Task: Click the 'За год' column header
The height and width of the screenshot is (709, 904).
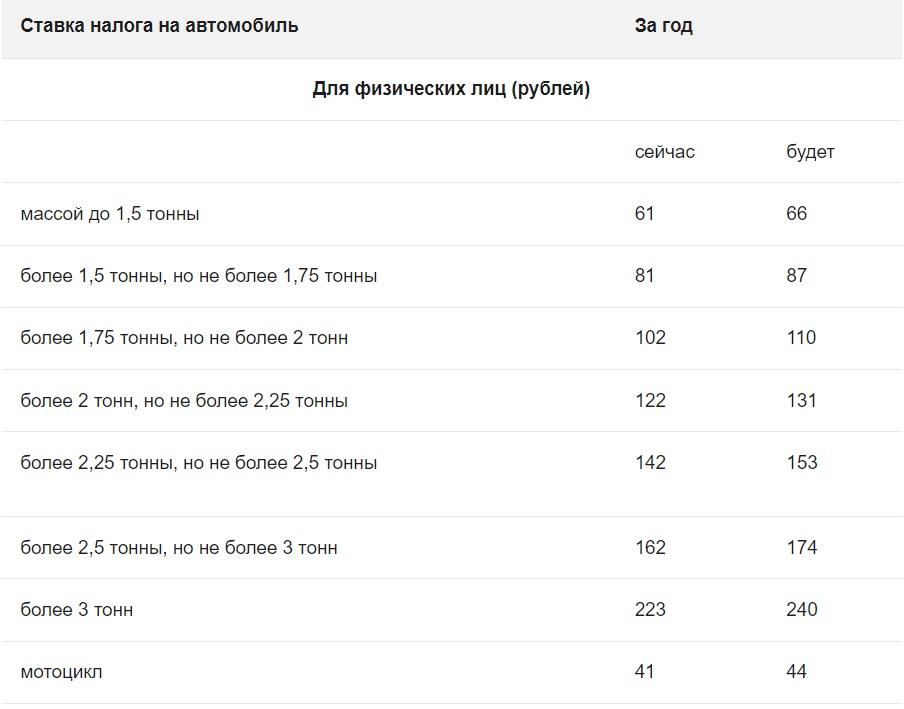Action: coord(664,26)
